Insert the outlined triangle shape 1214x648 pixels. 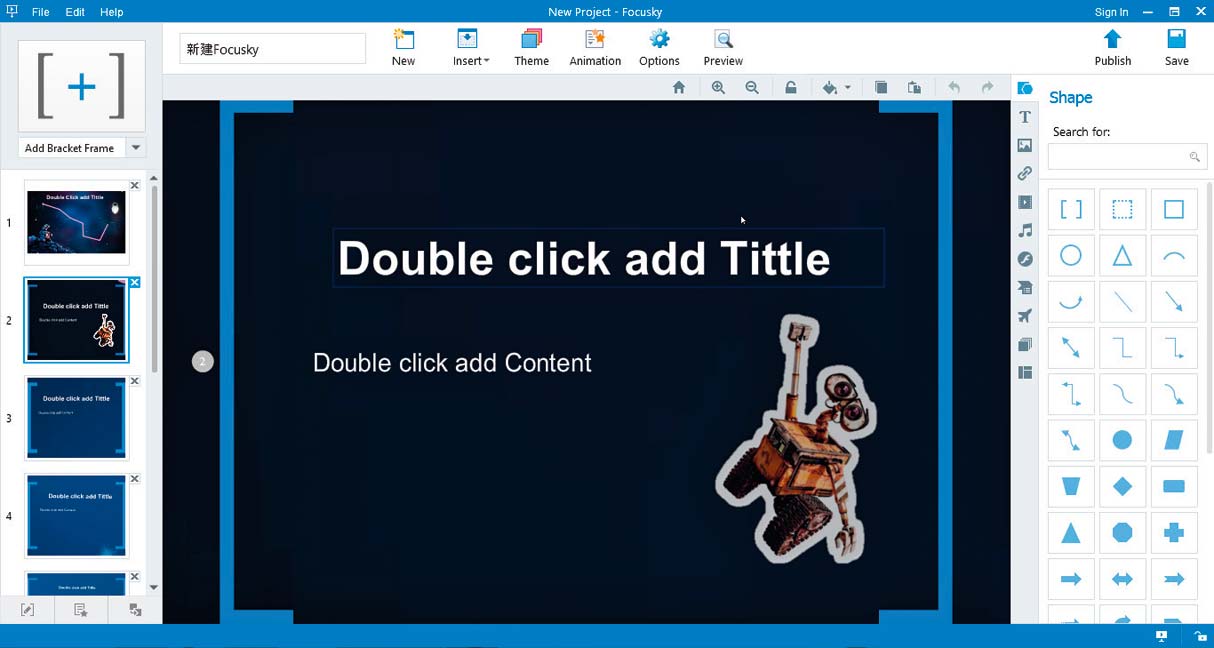1123,256
